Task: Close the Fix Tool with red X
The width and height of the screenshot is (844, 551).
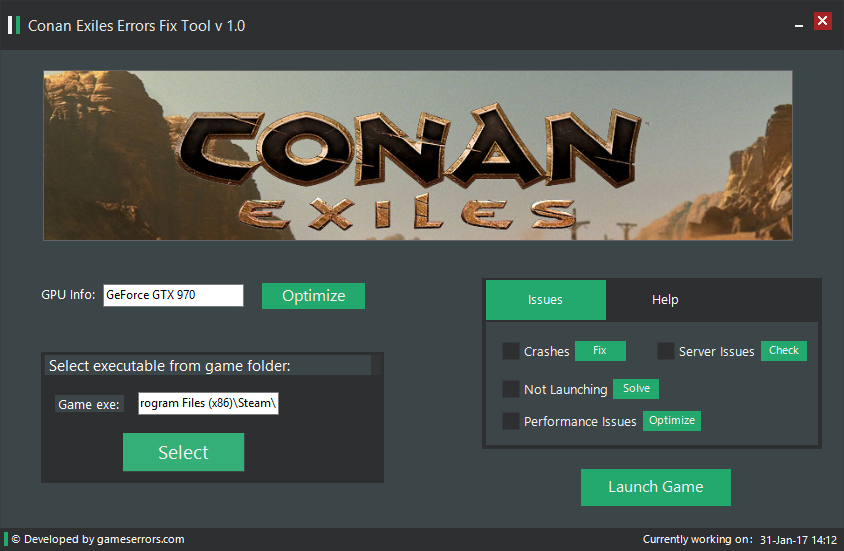Action: coord(822,21)
